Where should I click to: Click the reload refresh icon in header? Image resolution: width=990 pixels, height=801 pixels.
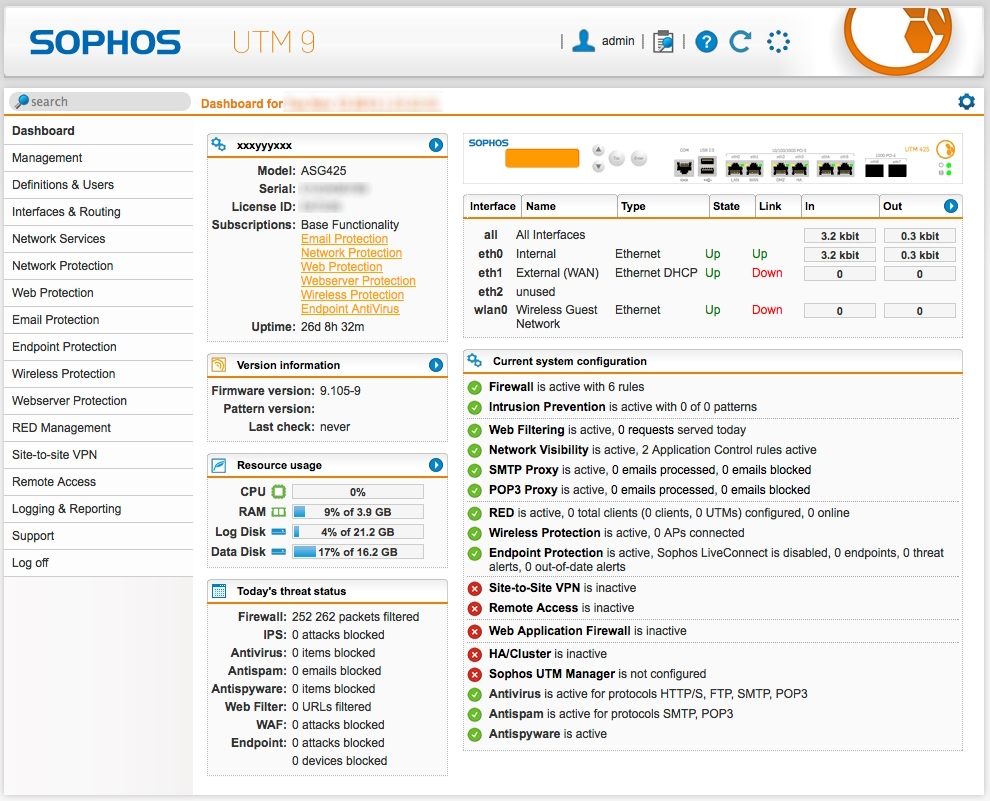(x=740, y=41)
